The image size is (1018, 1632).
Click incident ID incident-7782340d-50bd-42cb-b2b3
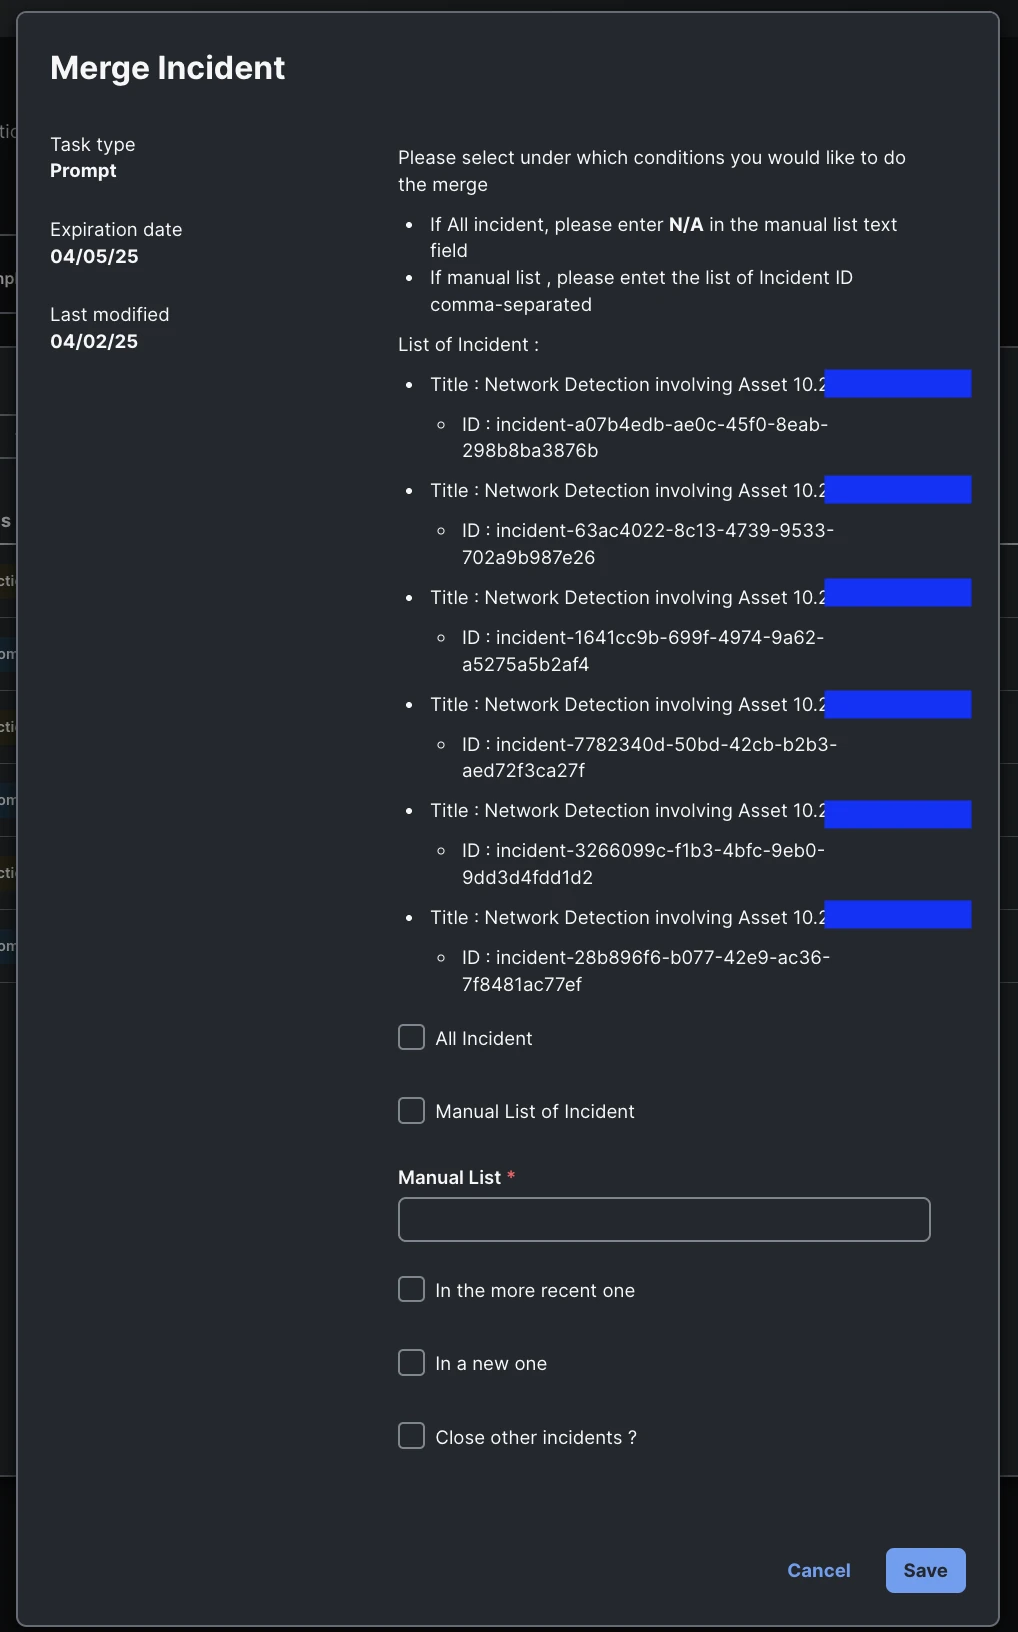coord(649,757)
